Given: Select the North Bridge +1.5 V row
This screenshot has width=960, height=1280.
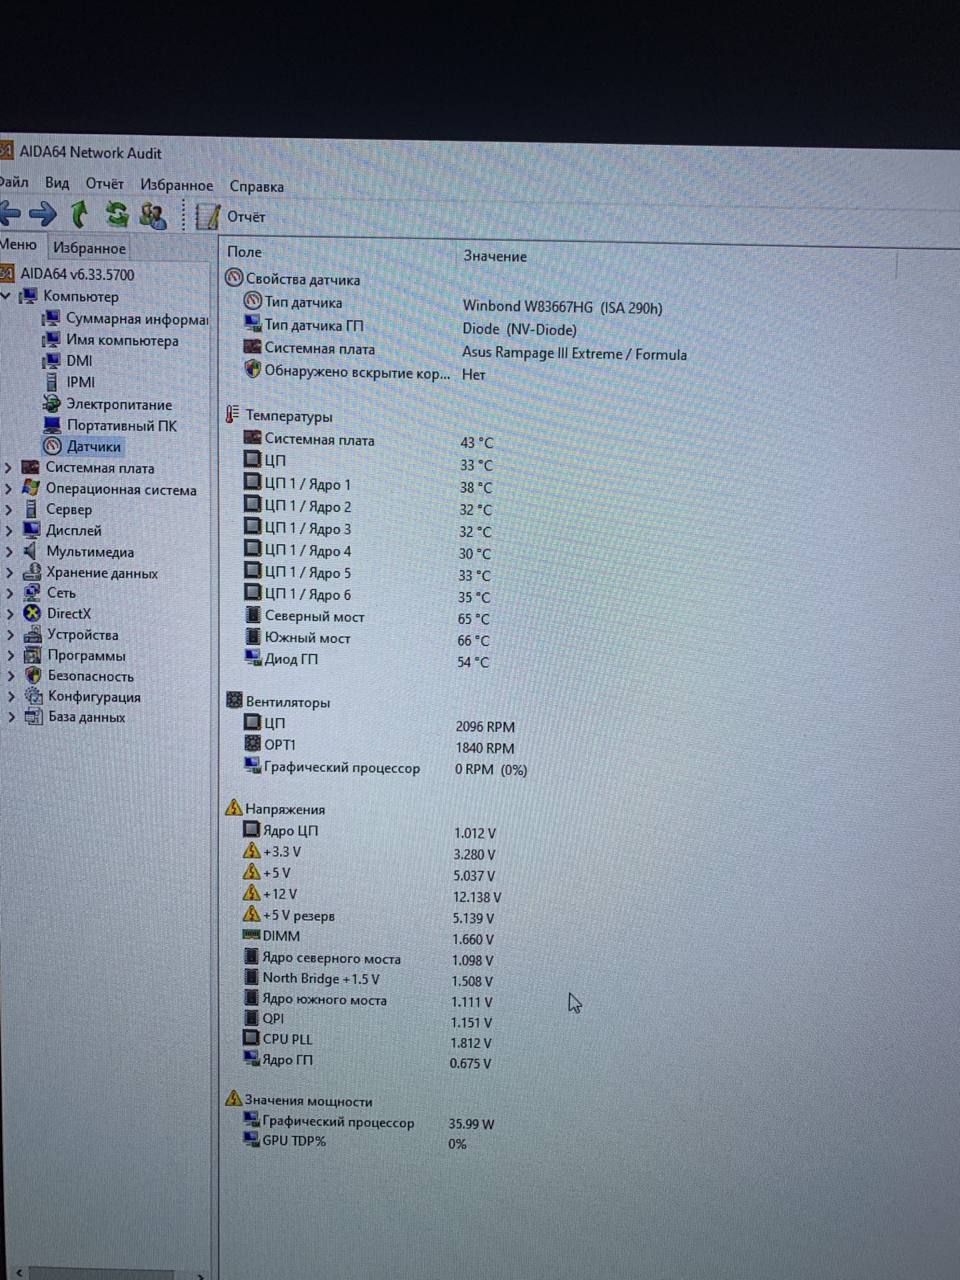Looking at the screenshot, I should pyautogui.click(x=370, y=979).
